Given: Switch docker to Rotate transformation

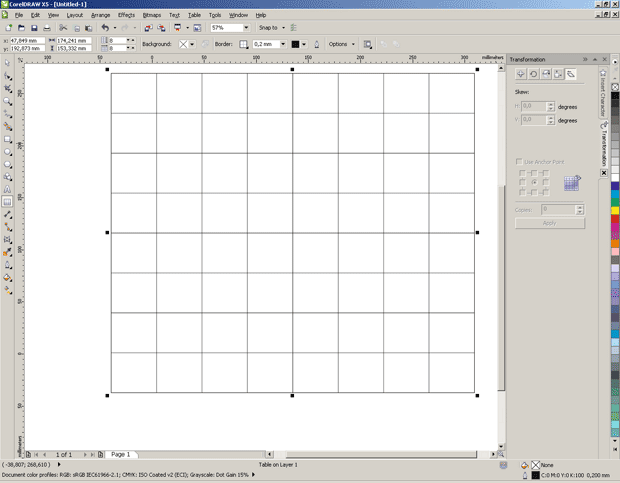Looking at the screenshot, I should point(533,74).
